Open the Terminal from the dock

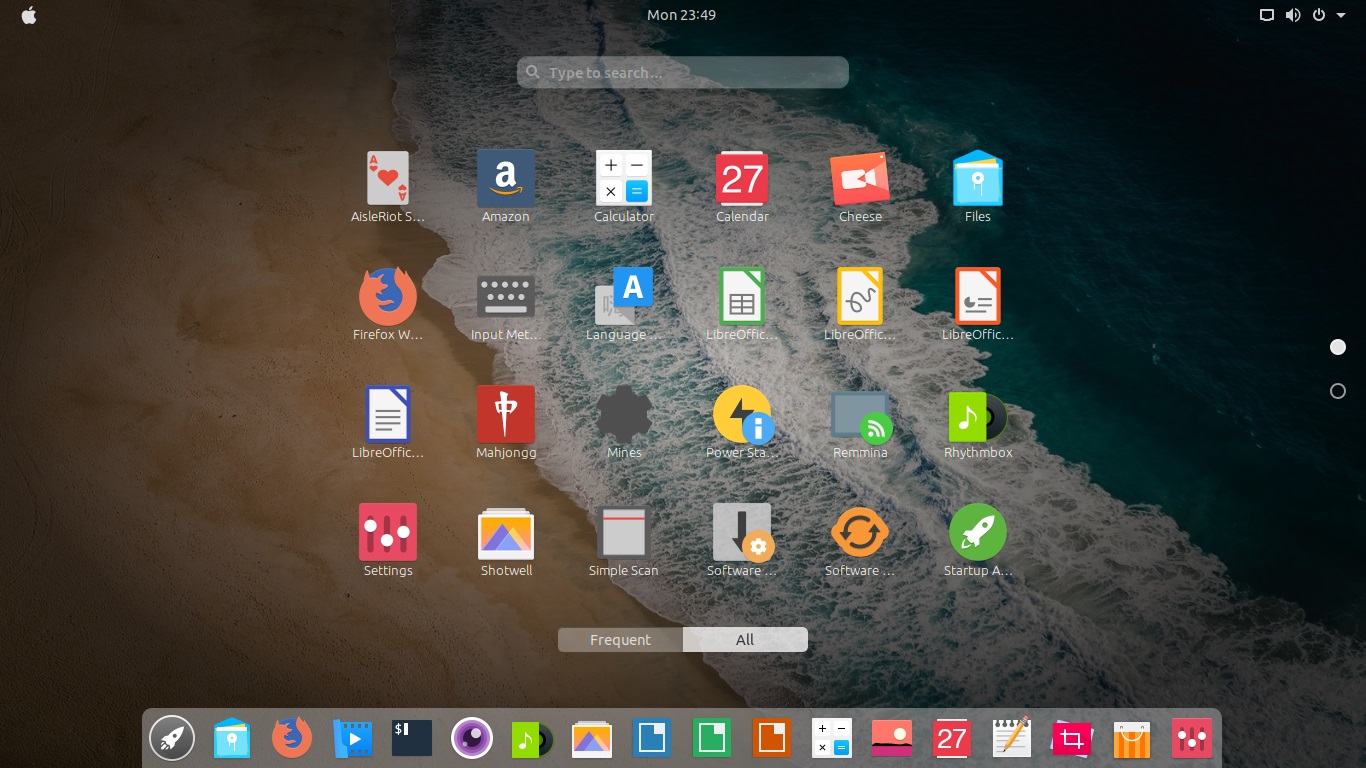(x=412, y=739)
